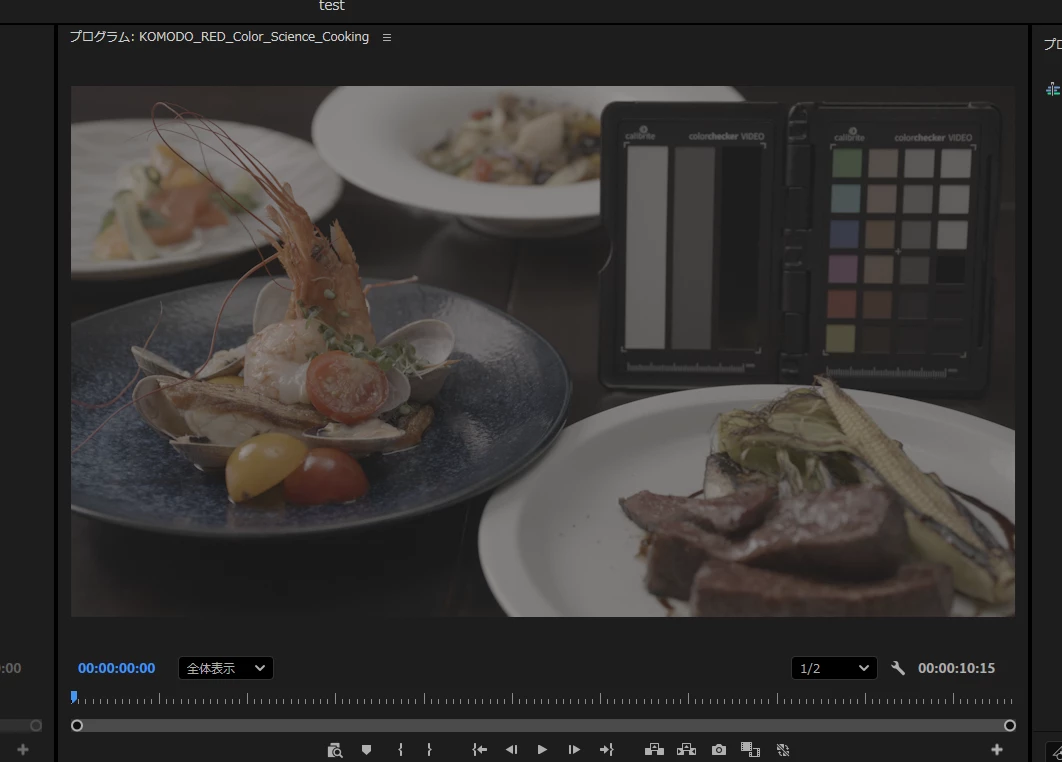
Task: Open the button editor plus icon
Action: click(996, 749)
